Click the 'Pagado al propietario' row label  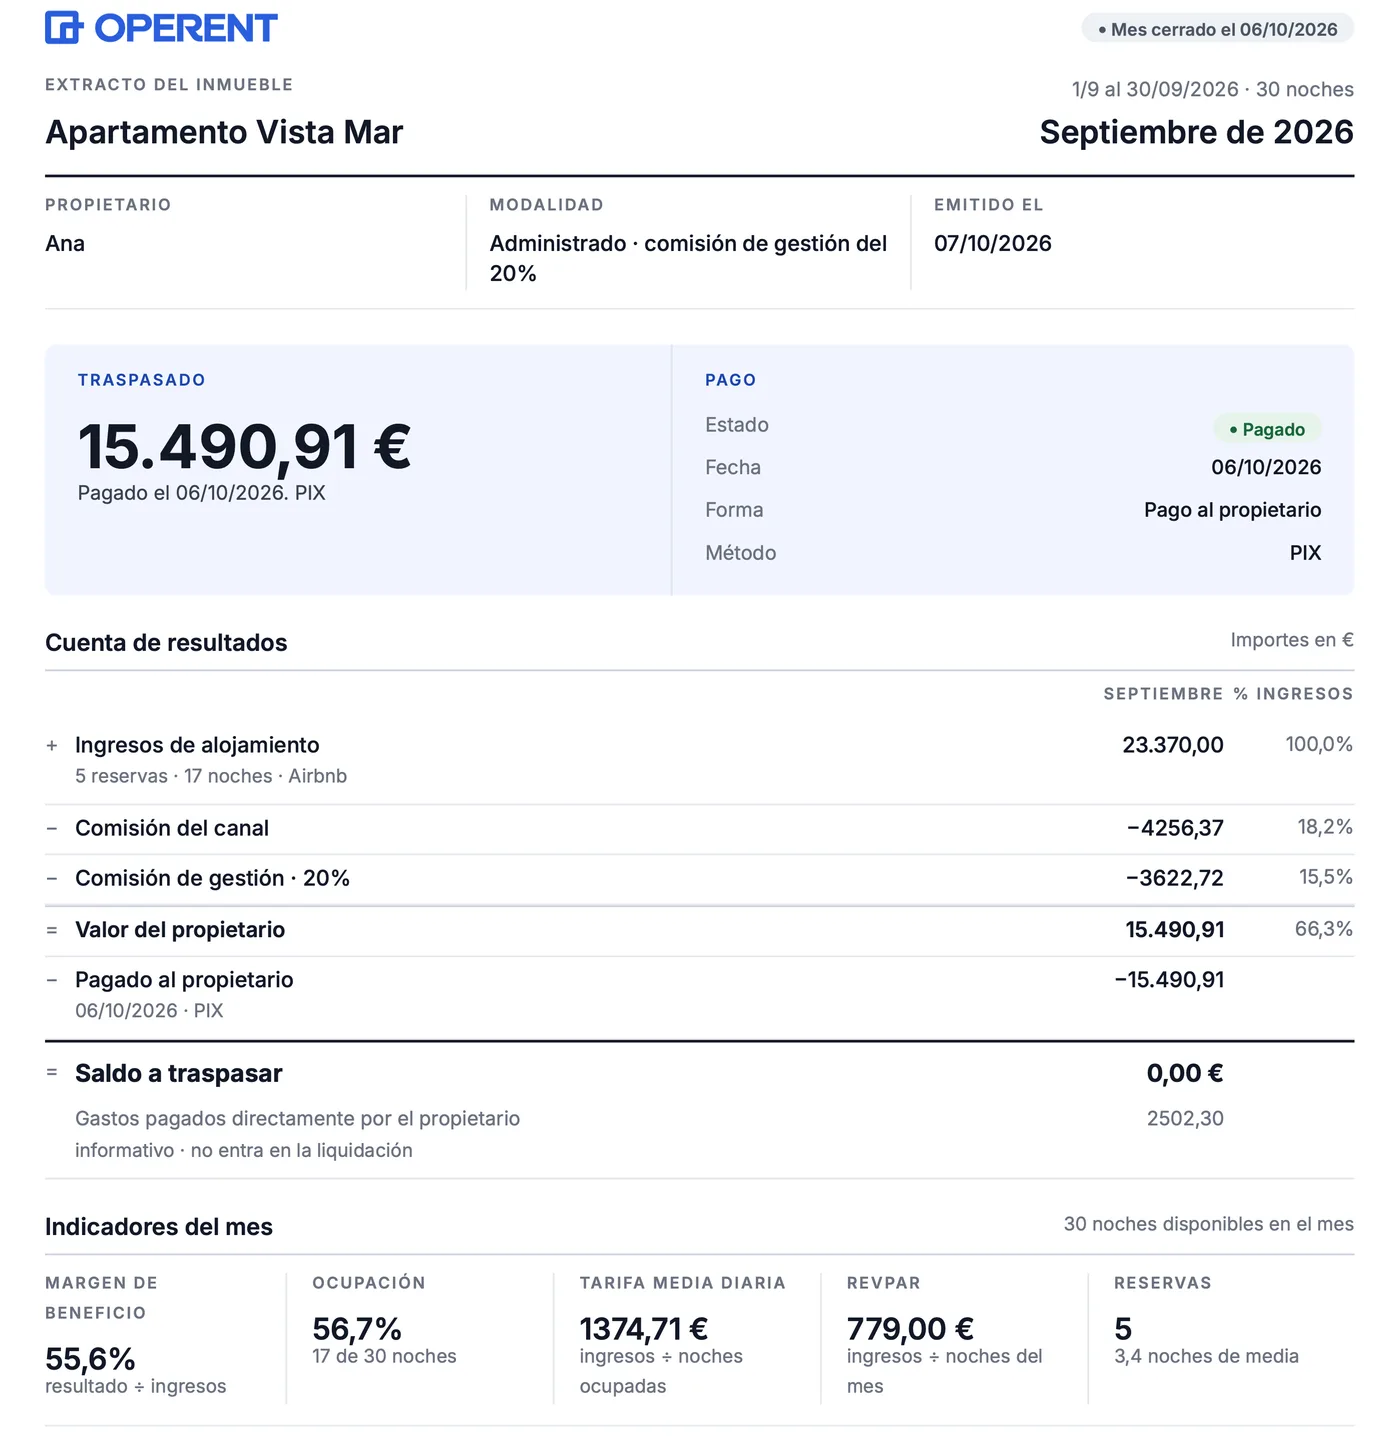184,980
